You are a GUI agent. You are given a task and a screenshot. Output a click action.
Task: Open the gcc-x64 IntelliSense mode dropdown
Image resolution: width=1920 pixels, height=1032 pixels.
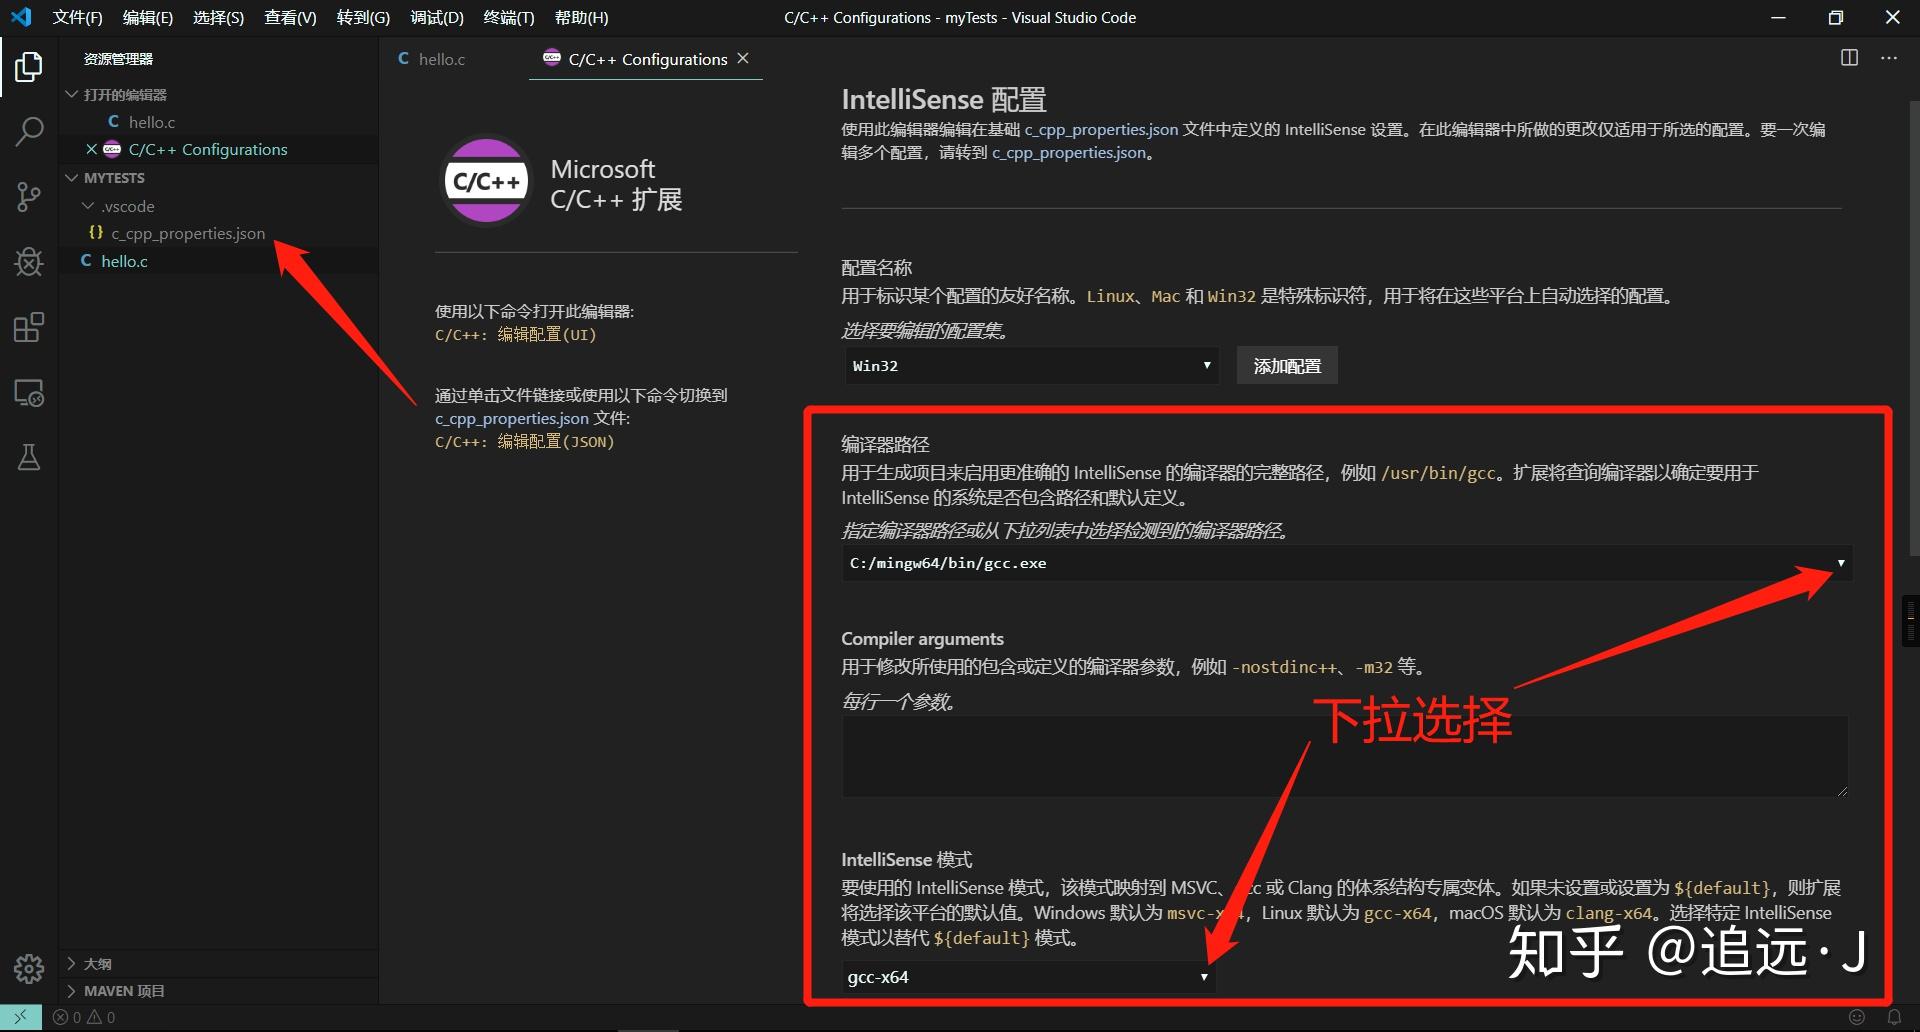(1025, 977)
